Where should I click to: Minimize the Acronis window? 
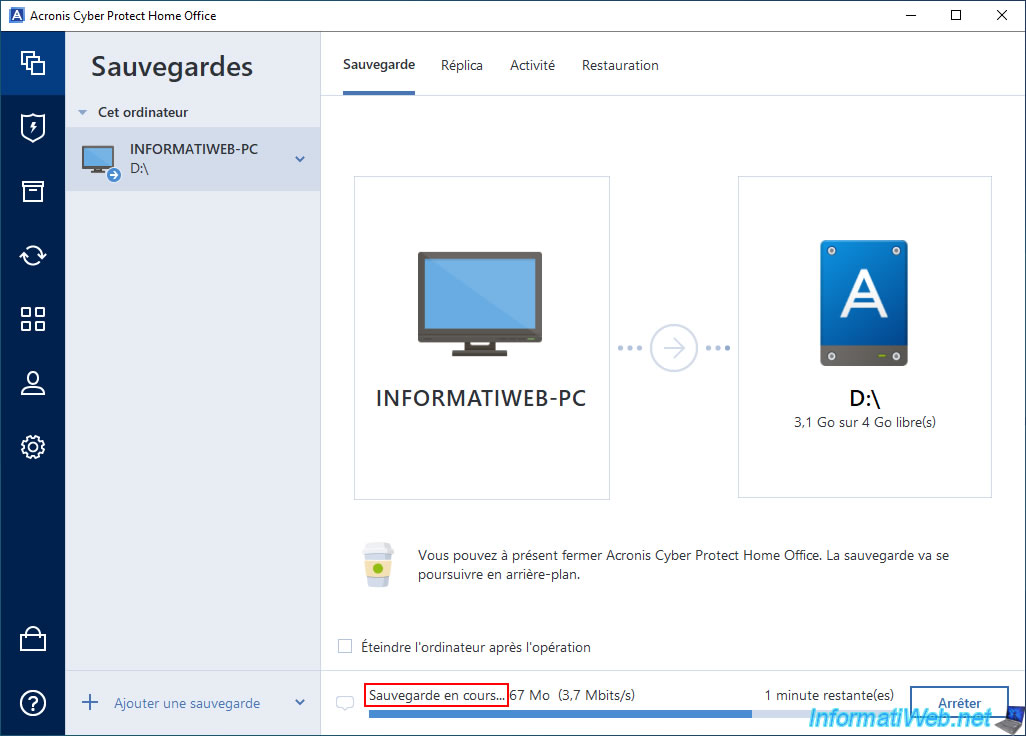coord(911,15)
